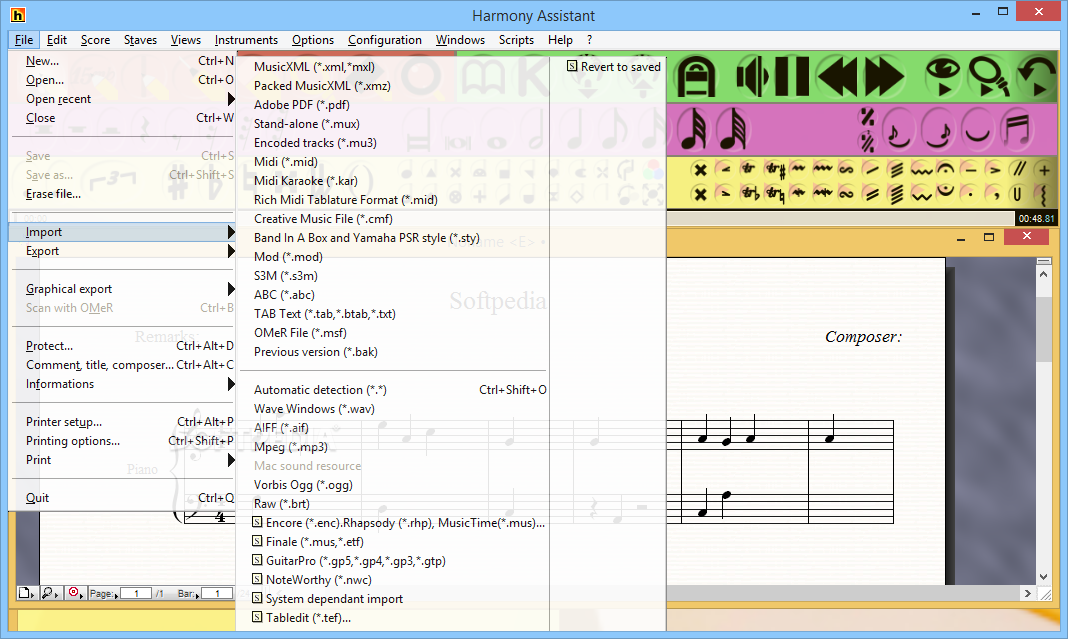Viewport: 1068px width, 639px height.
Task: Select the accent greater-than symbol
Action: (994, 170)
